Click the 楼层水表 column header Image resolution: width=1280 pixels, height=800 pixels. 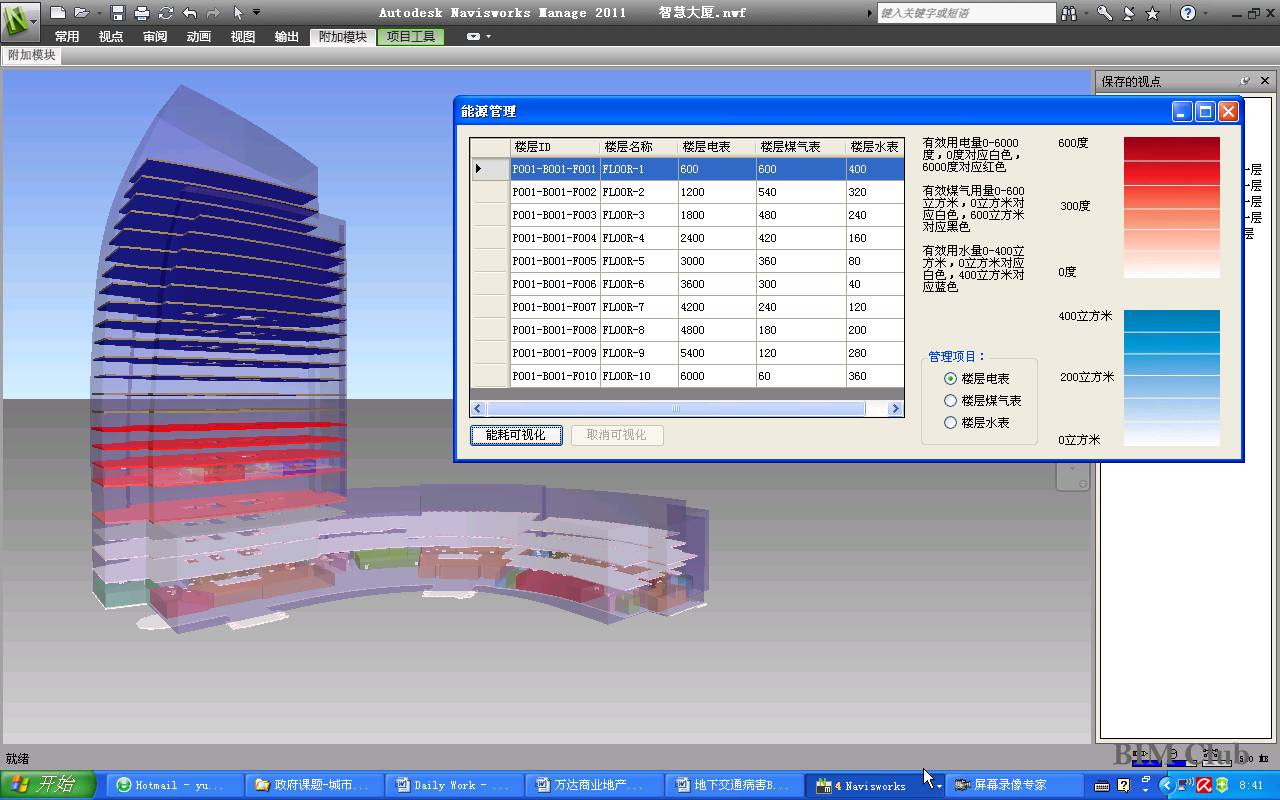point(875,147)
